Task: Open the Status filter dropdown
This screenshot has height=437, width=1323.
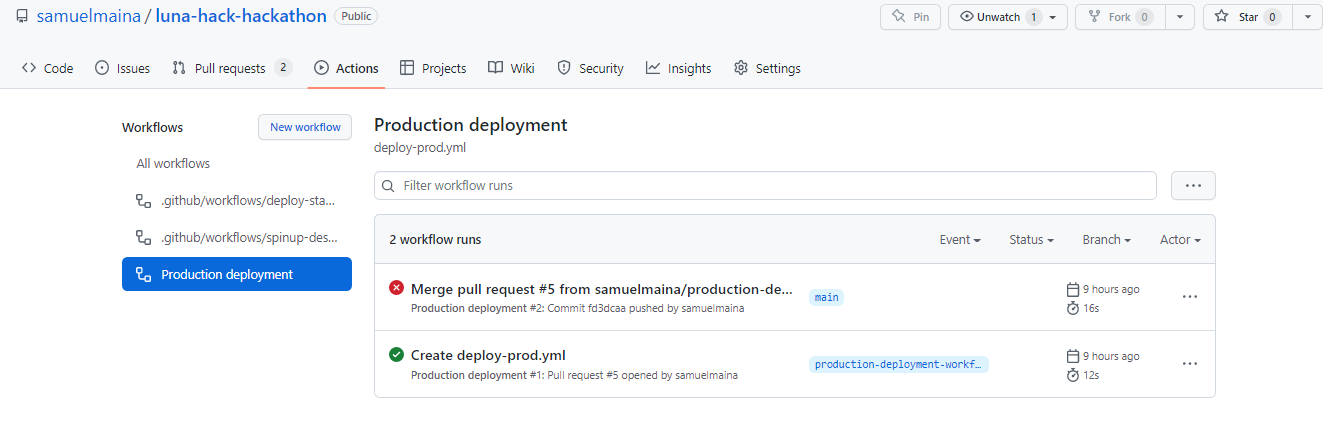Action: 1031,240
